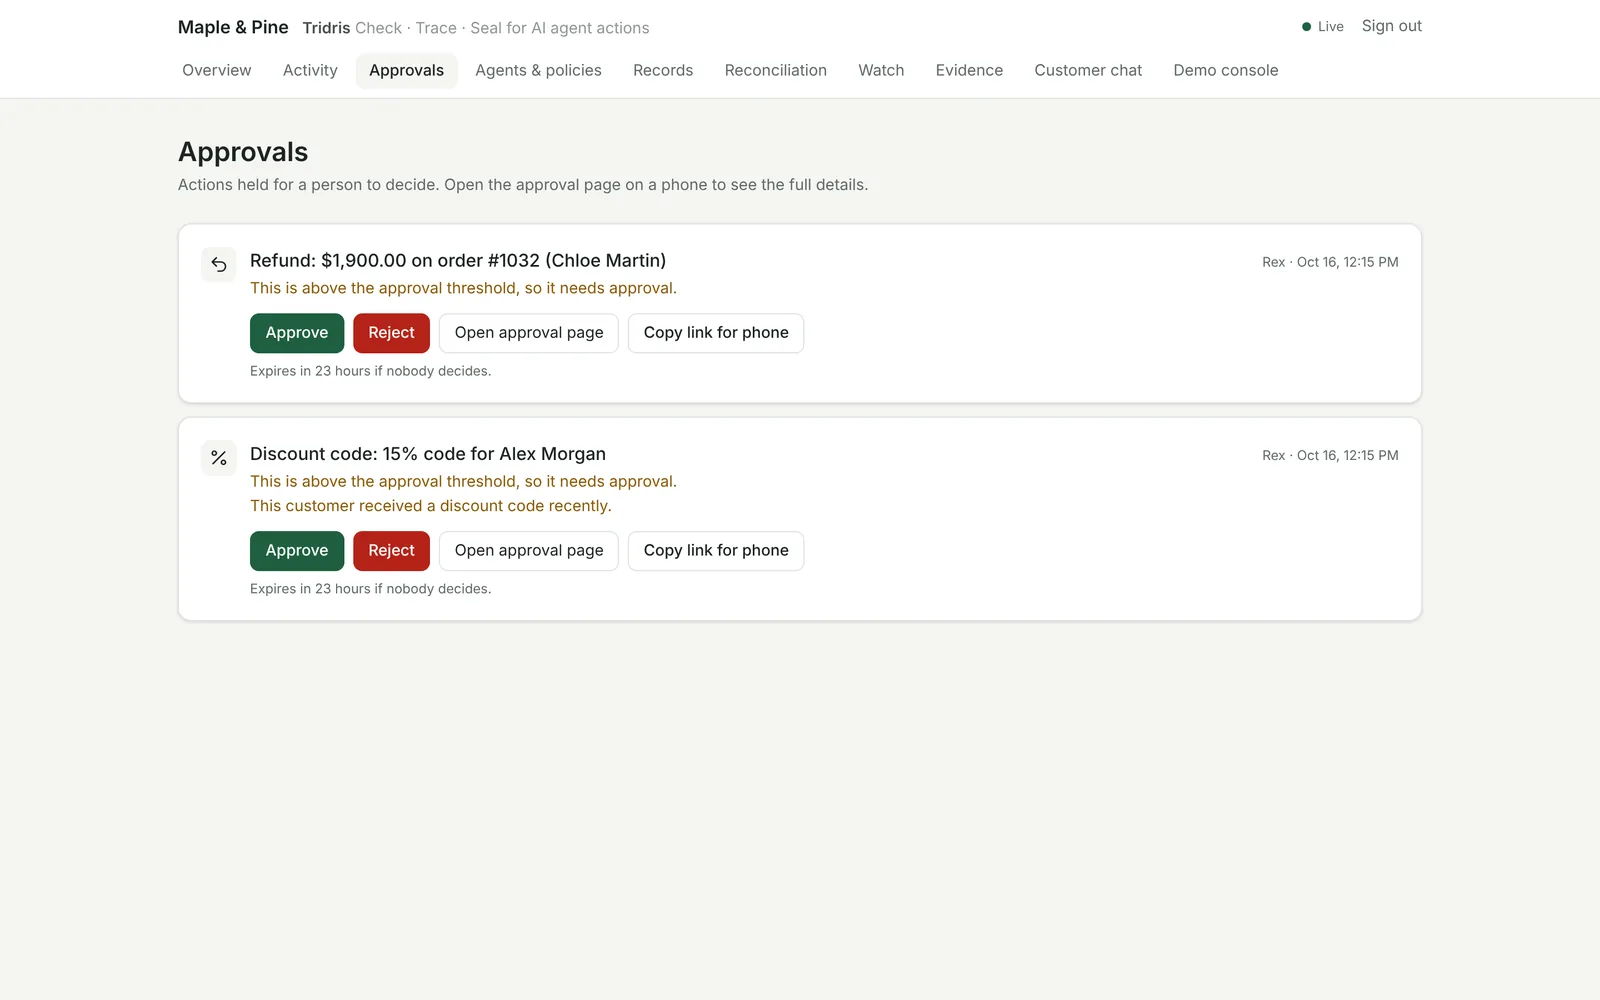The image size is (1600, 1000).
Task: Click the threshold warning on the discount card
Action: point(463,481)
